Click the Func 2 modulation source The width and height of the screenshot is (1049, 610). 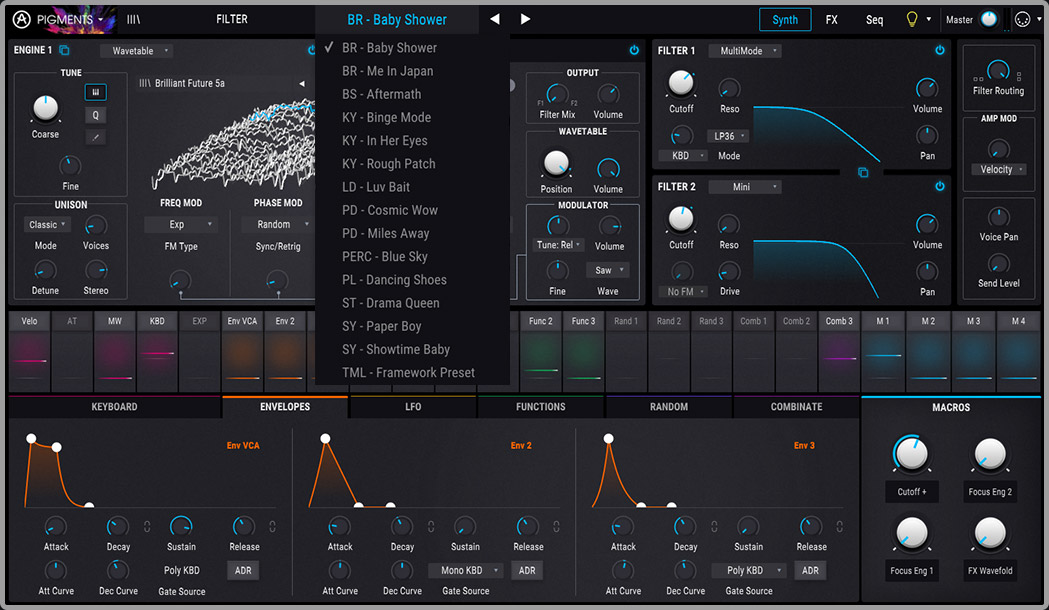coord(541,351)
